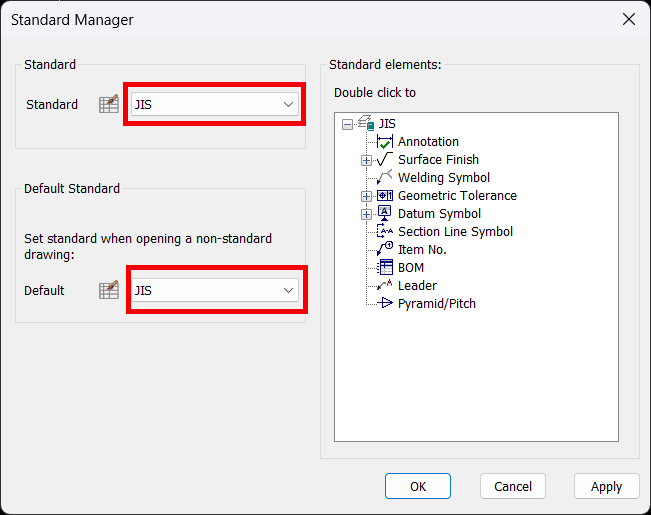
Task: Click the BOM table icon
Action: [384, 267]
